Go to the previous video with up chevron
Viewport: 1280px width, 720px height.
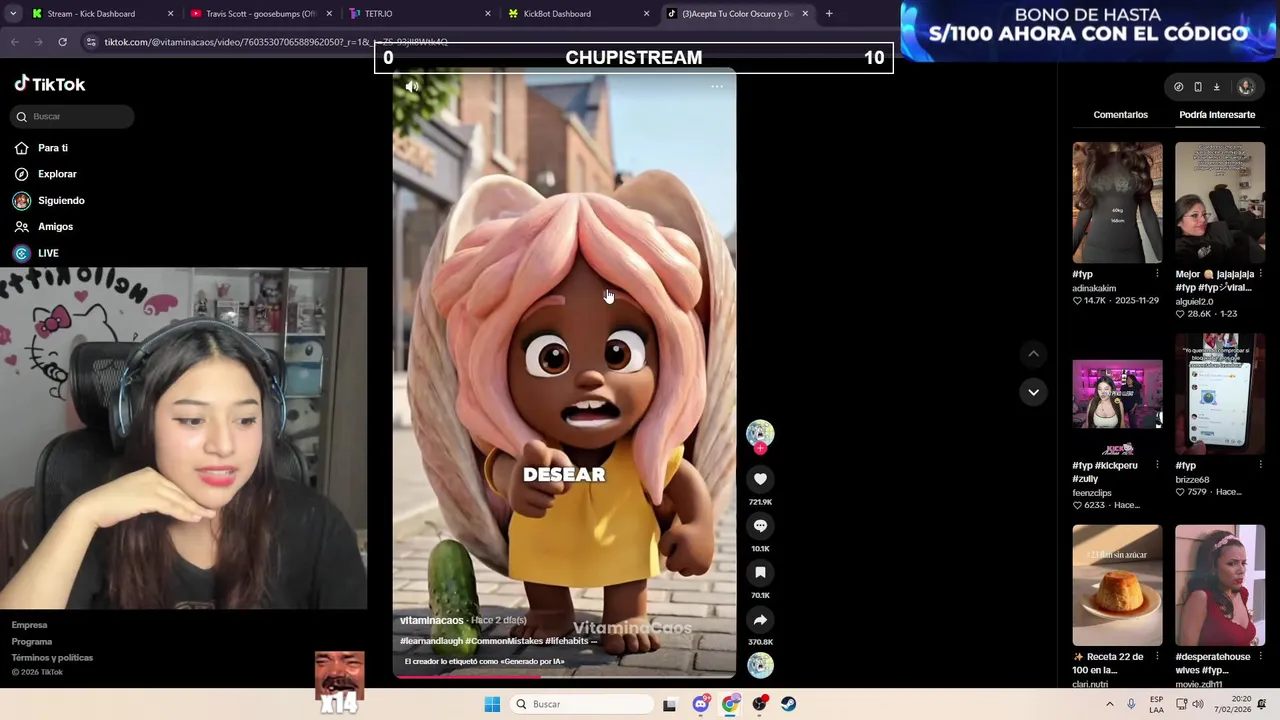[1033, 354]
